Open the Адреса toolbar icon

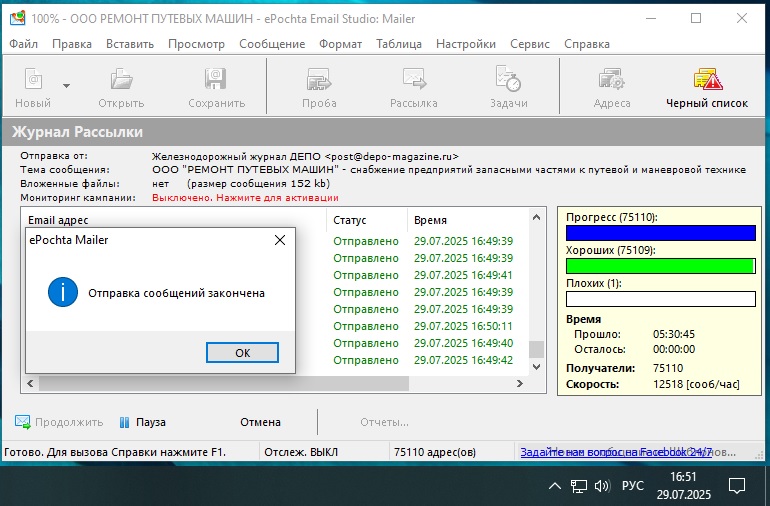611,79
